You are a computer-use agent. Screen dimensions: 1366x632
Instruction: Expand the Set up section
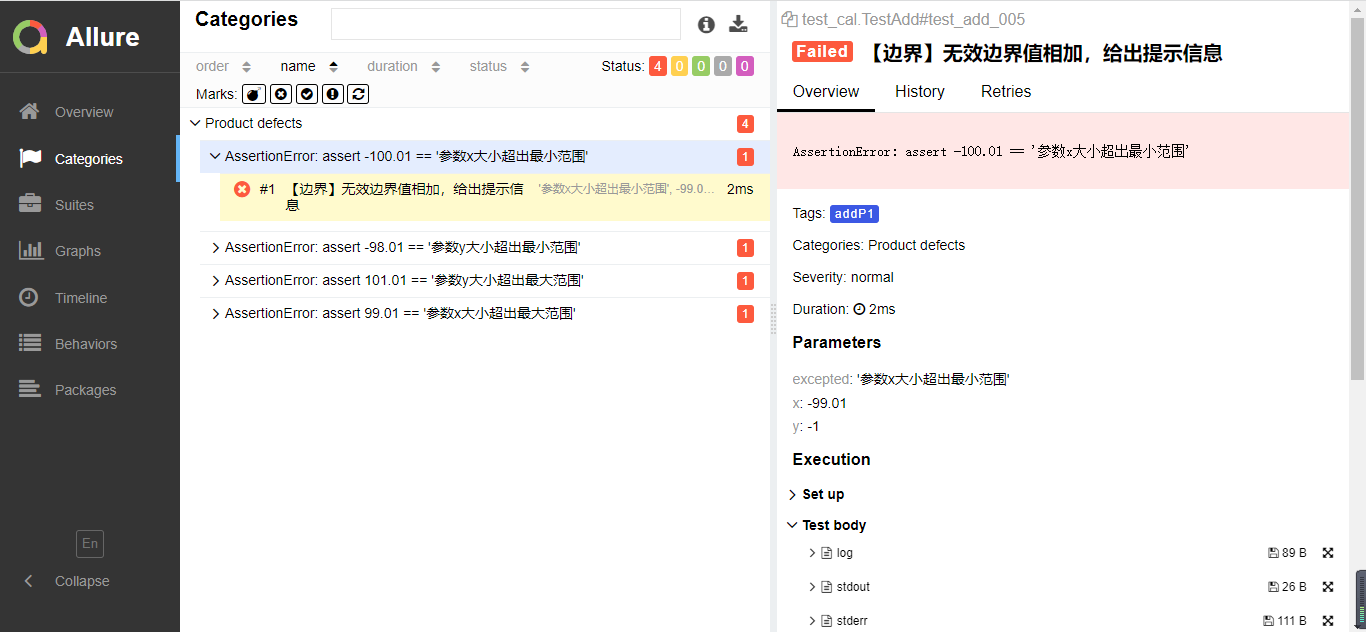point(792,495)
